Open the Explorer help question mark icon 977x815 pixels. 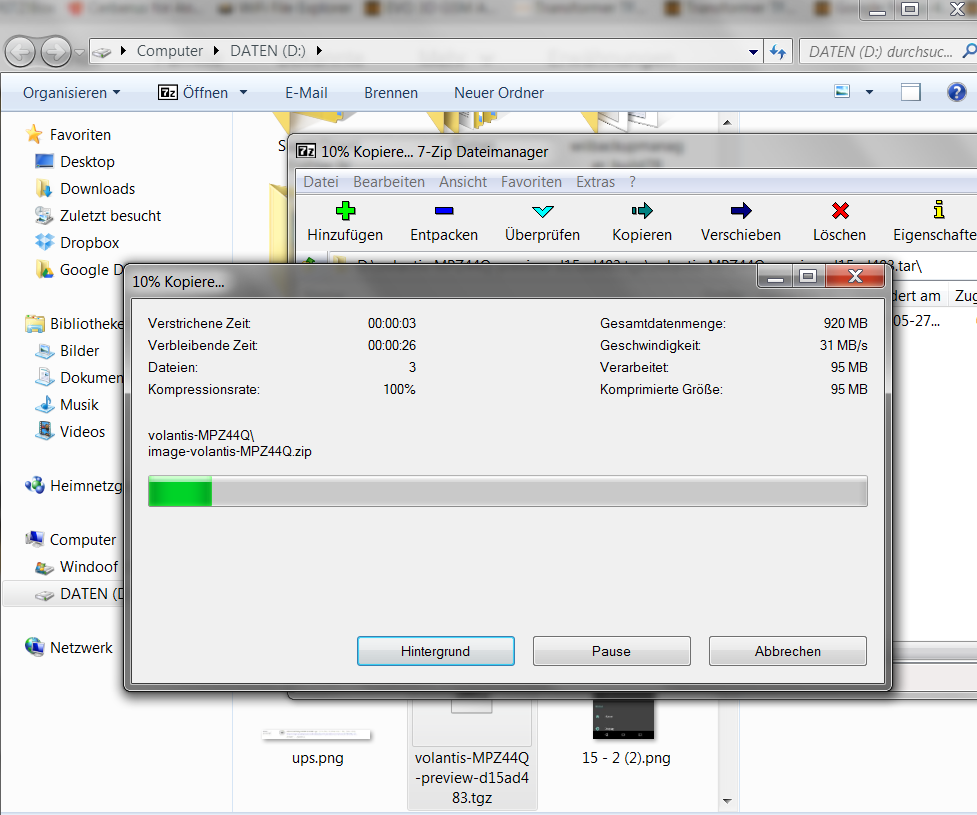coord(956,92)
